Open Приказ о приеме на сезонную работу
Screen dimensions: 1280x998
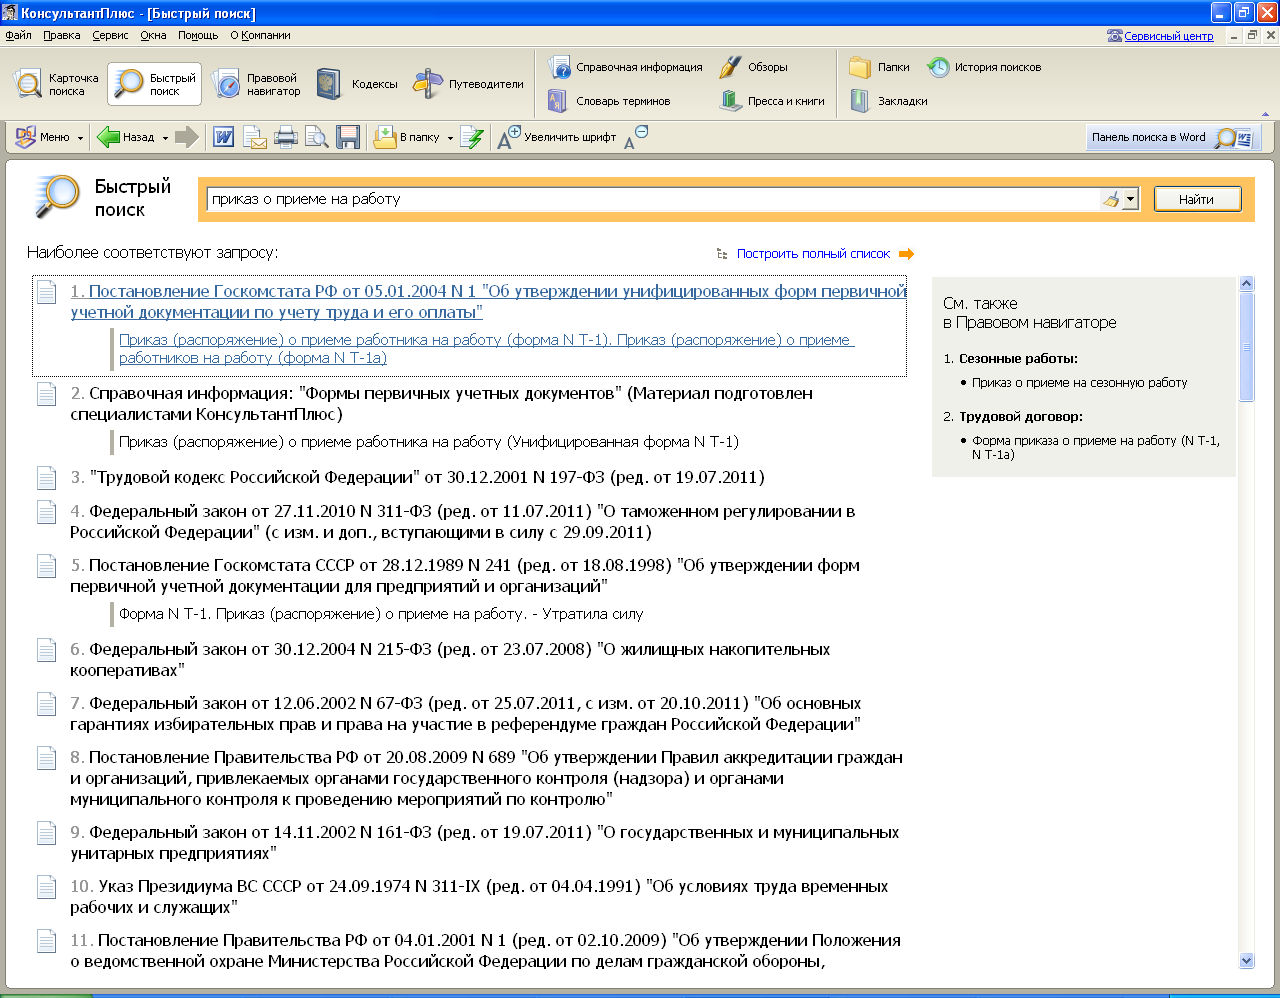1080,383
